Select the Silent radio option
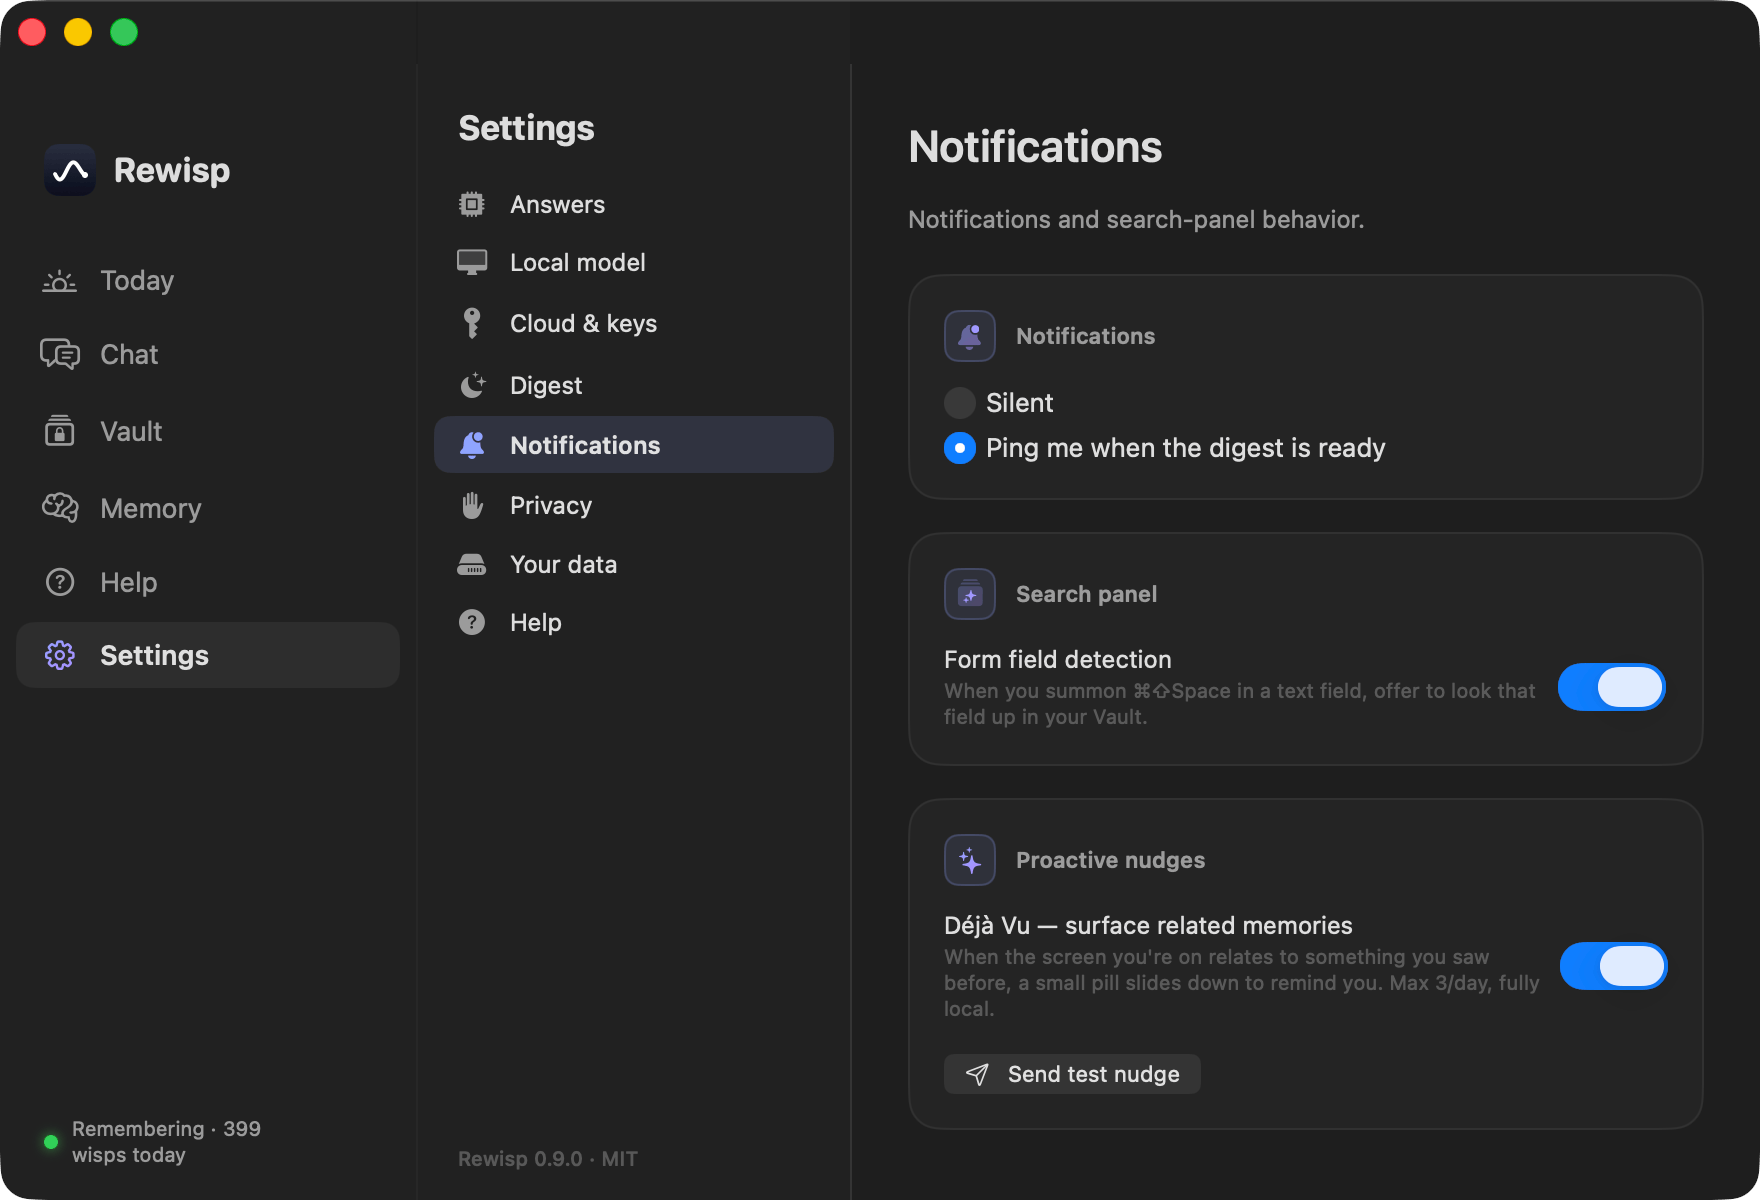1760x1200 pixels. click(960, 403)
